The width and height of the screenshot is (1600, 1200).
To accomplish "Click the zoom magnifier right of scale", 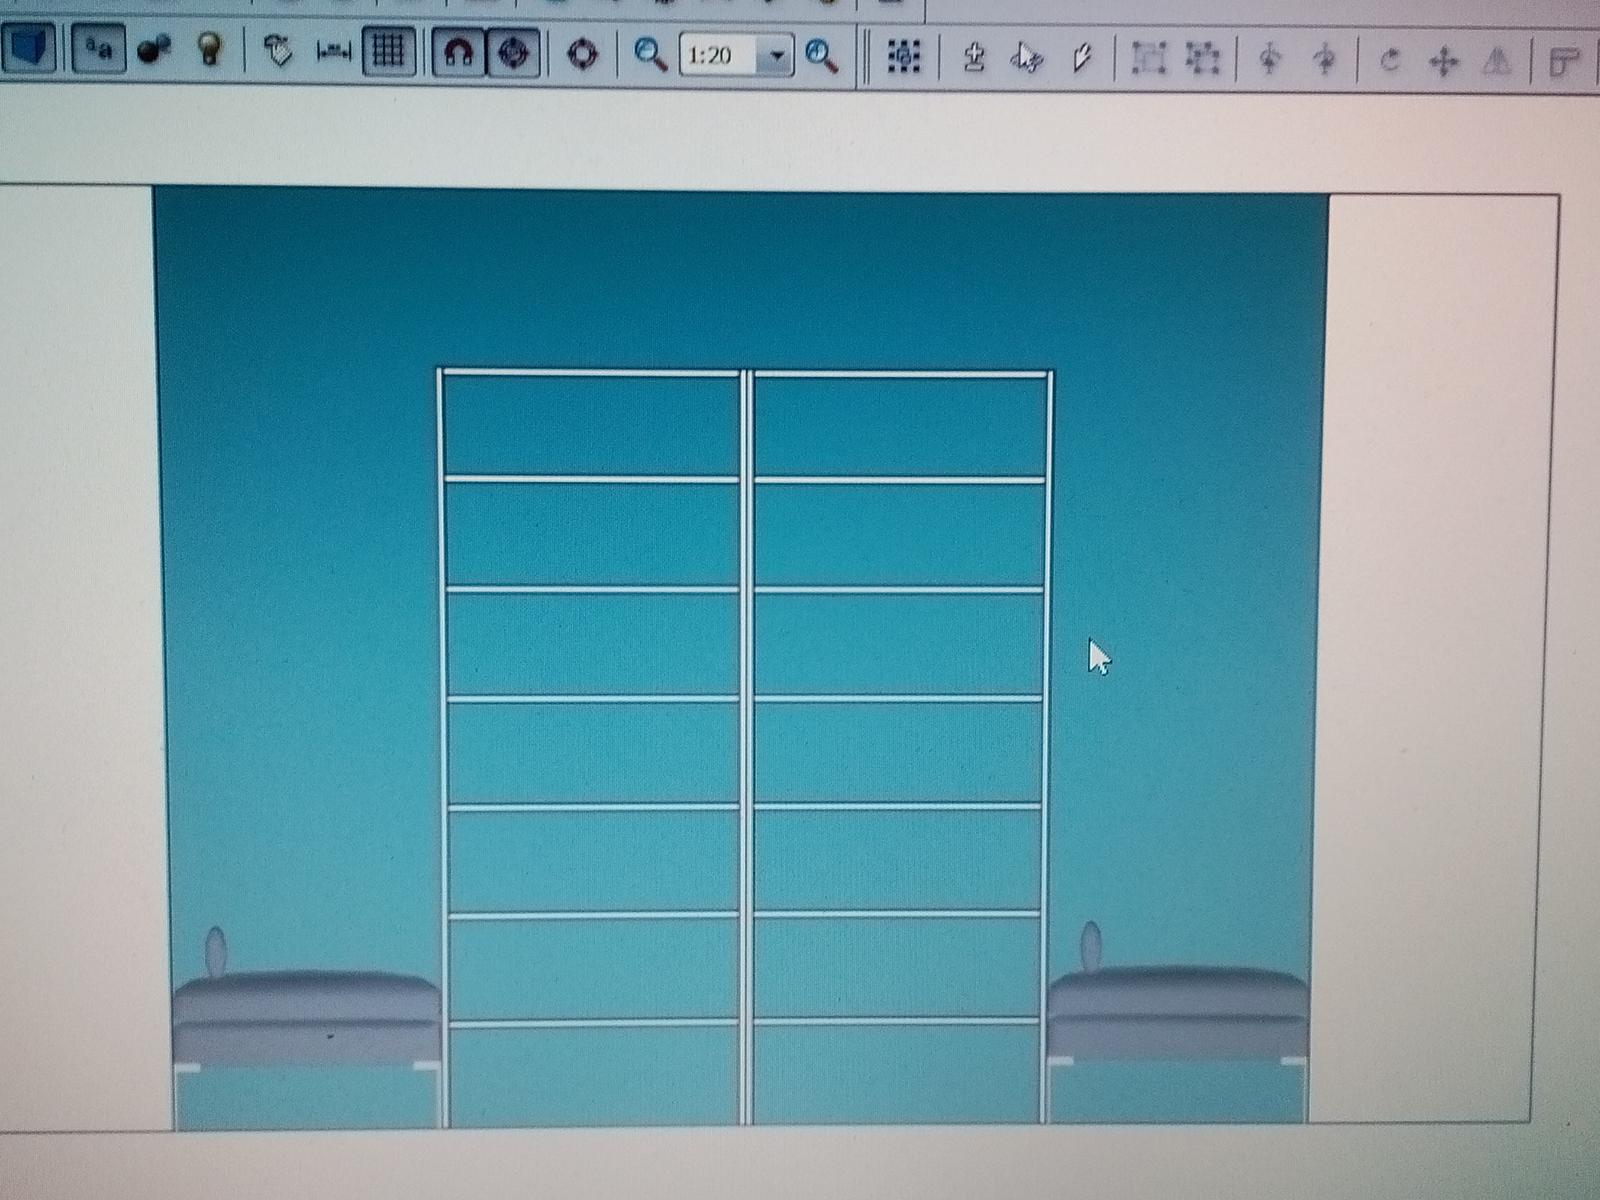I will coord(821,57).
